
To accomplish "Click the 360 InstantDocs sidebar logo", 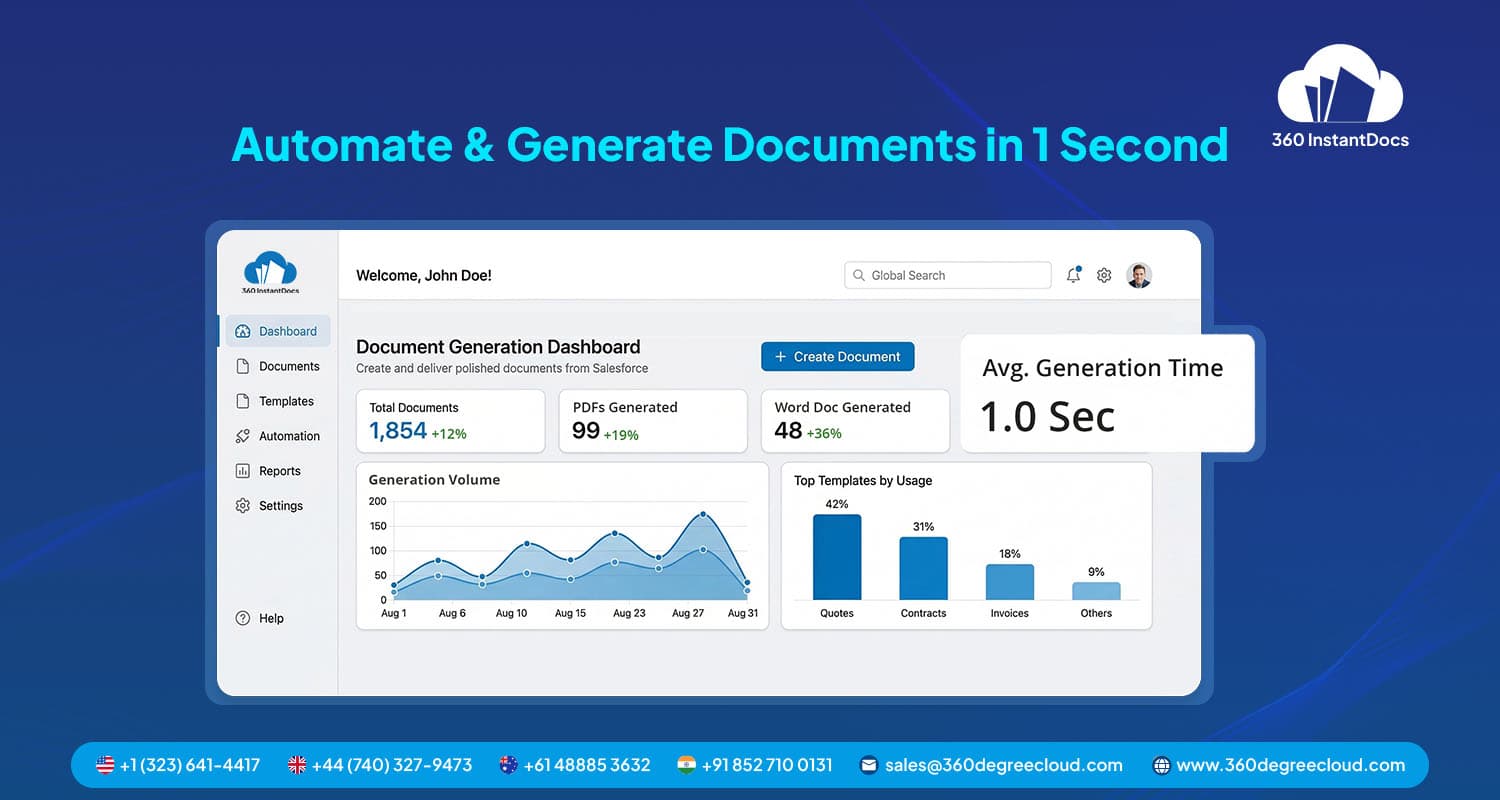I will 270,273.
